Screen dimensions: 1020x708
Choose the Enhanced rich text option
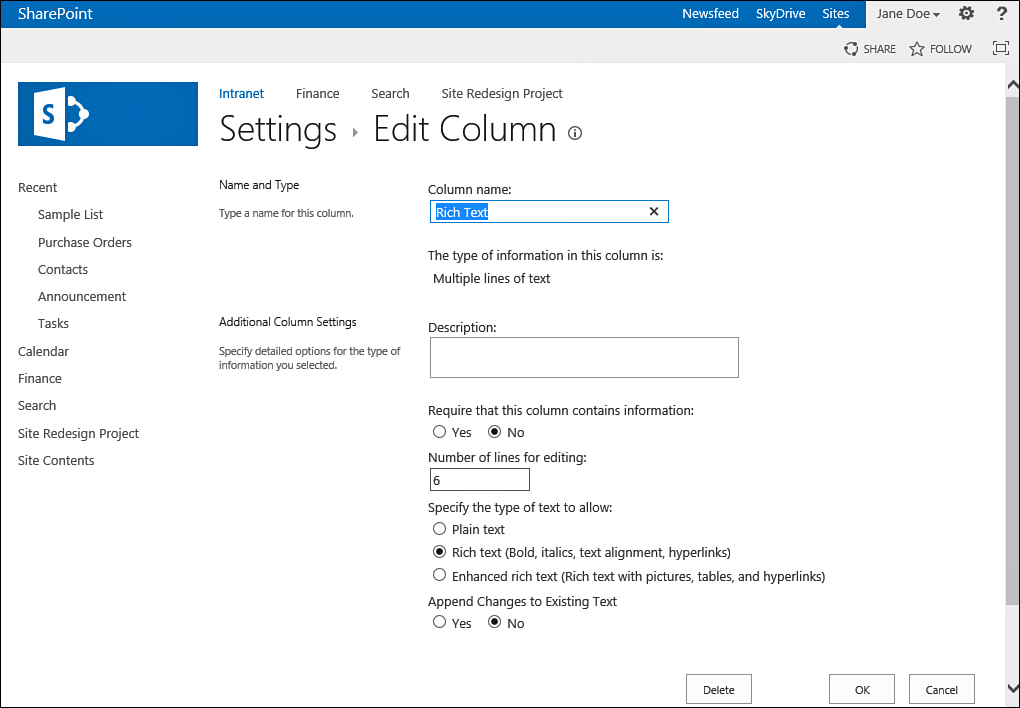pyautogui.click(x=440, y=575)
